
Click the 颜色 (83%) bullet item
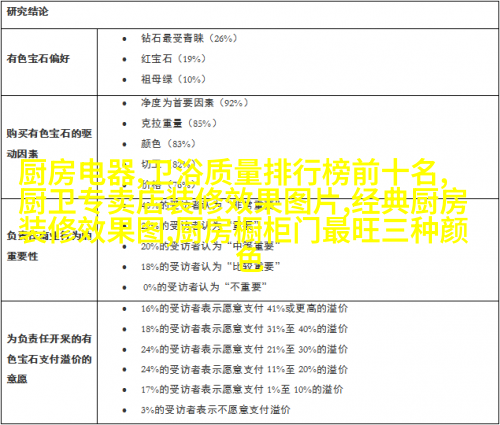(168, 144)
